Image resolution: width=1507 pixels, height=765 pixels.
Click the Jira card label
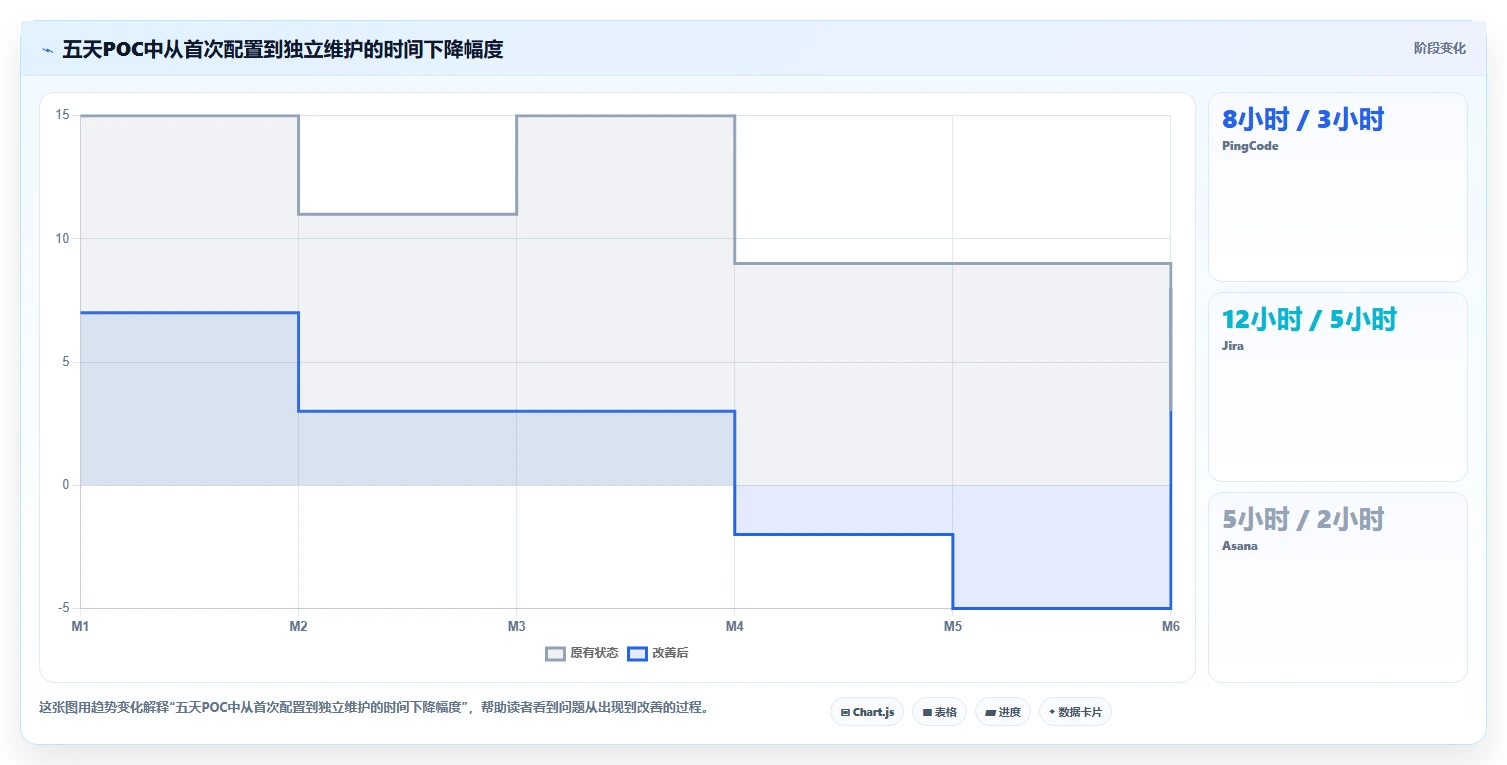click(1233, 346)
